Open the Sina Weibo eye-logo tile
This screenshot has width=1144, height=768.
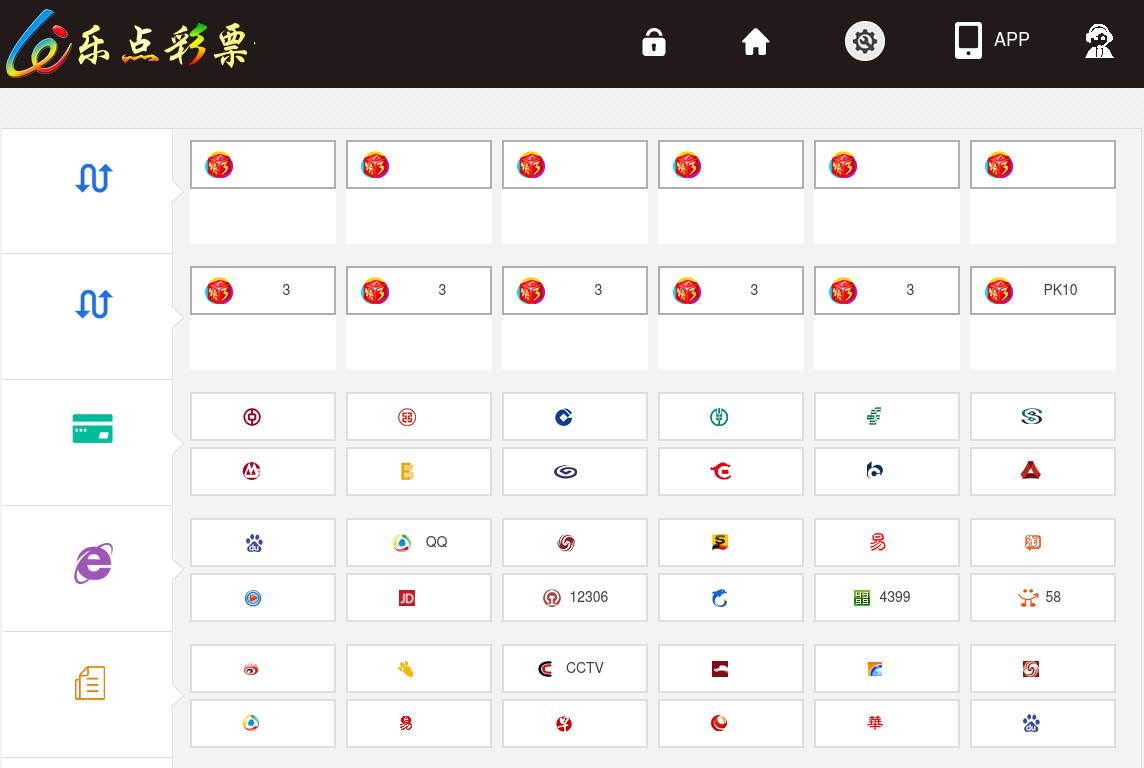tap(263, 668)
